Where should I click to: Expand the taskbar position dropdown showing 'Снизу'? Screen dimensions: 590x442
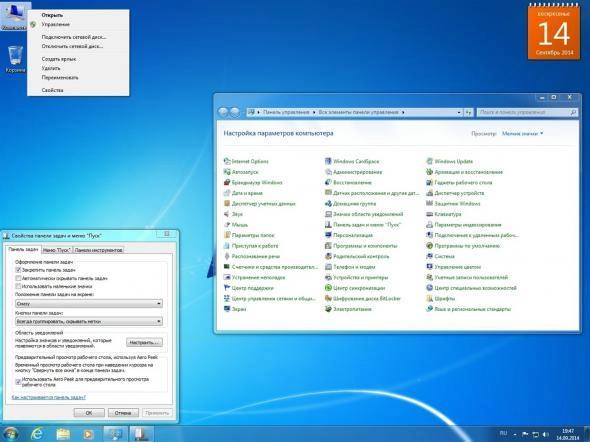(89, 303)
